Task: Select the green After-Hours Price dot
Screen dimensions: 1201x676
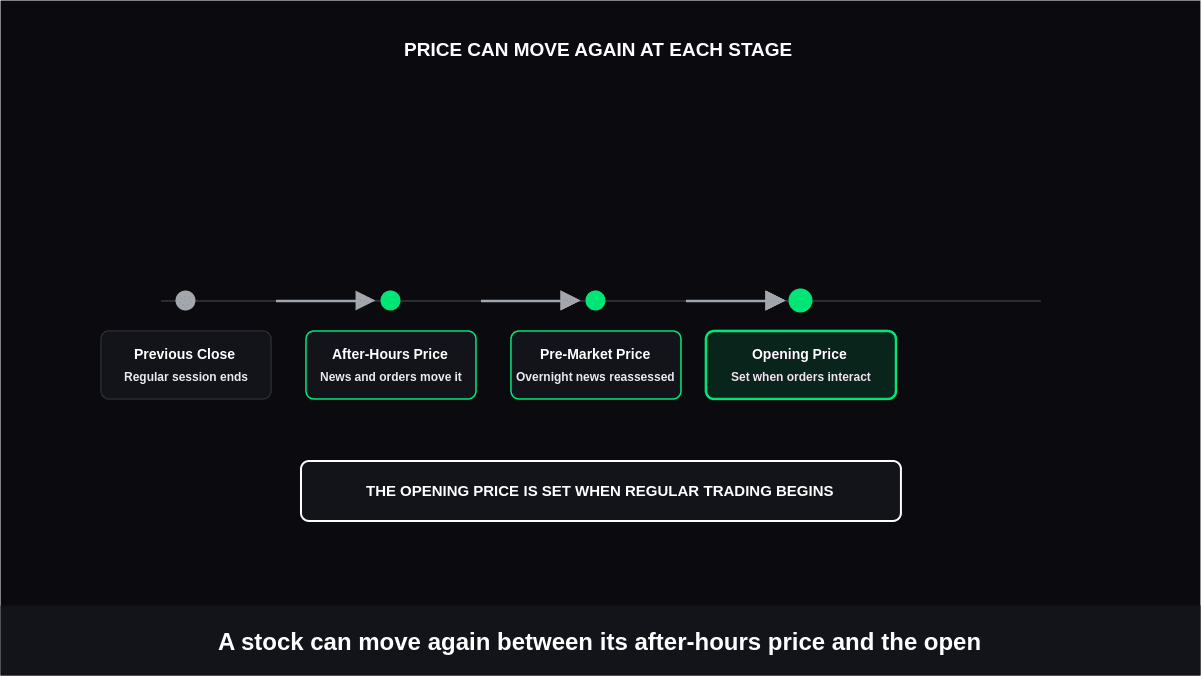Action: [x=390, y=300]
